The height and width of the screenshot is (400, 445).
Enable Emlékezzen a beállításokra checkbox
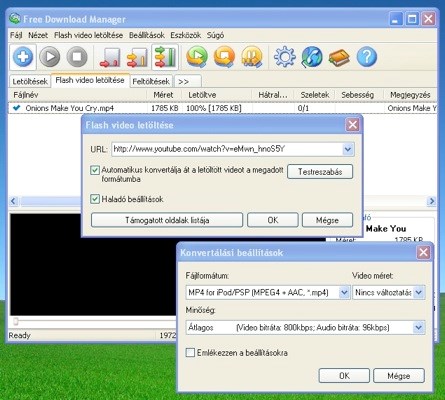pyautogui.click(x=190, y=353)
